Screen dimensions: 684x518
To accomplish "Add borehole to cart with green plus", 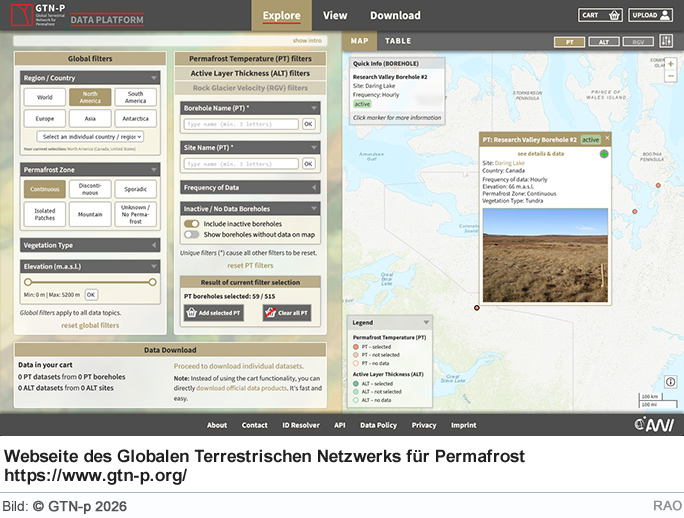I will coord(604,154).
